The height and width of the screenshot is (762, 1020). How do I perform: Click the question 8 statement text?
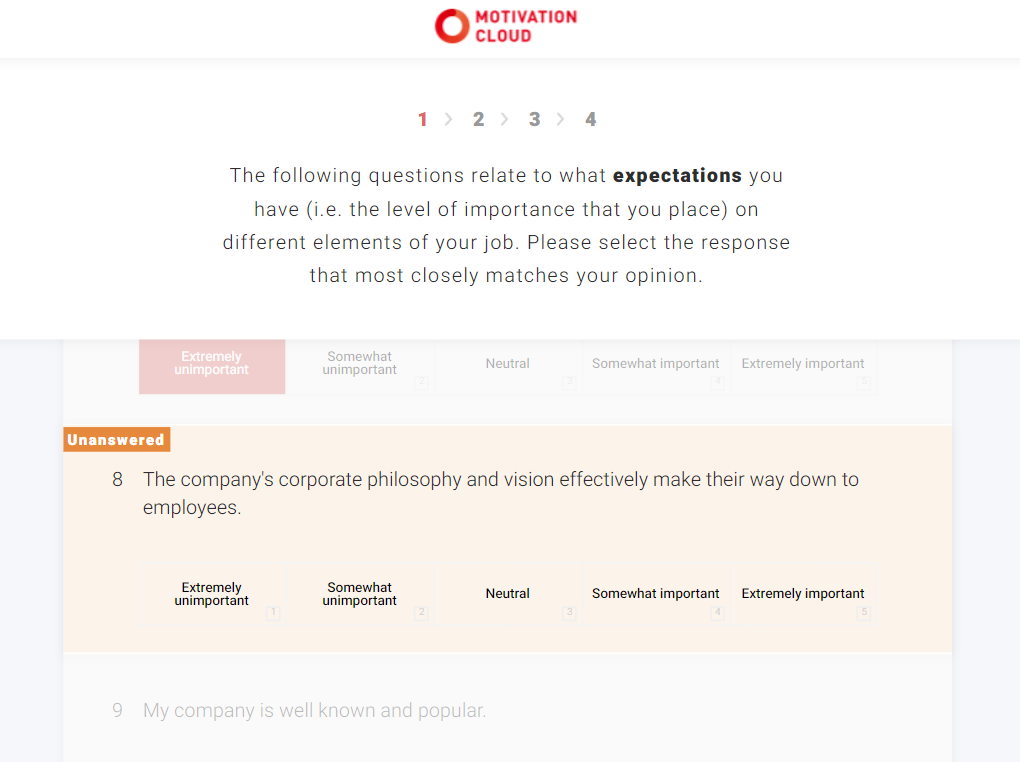click(x=500, y=493)
